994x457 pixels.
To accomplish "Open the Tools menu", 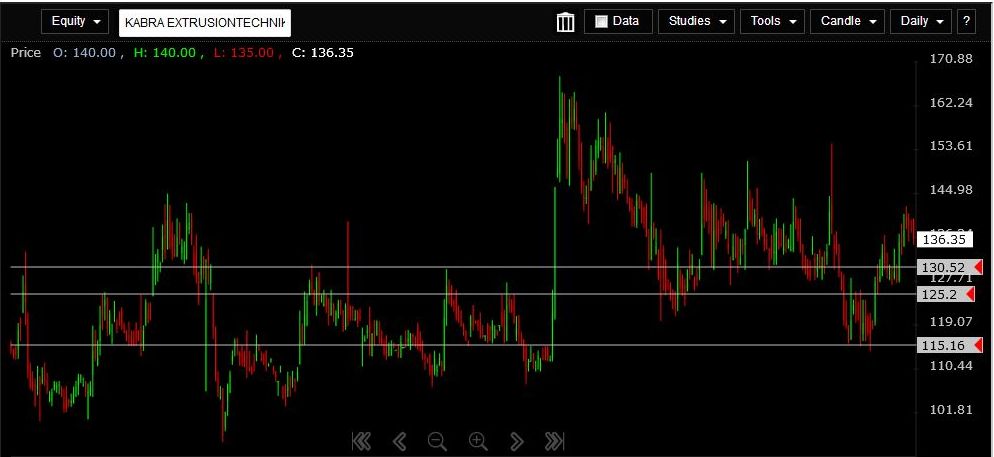I will tap(772, 21).
